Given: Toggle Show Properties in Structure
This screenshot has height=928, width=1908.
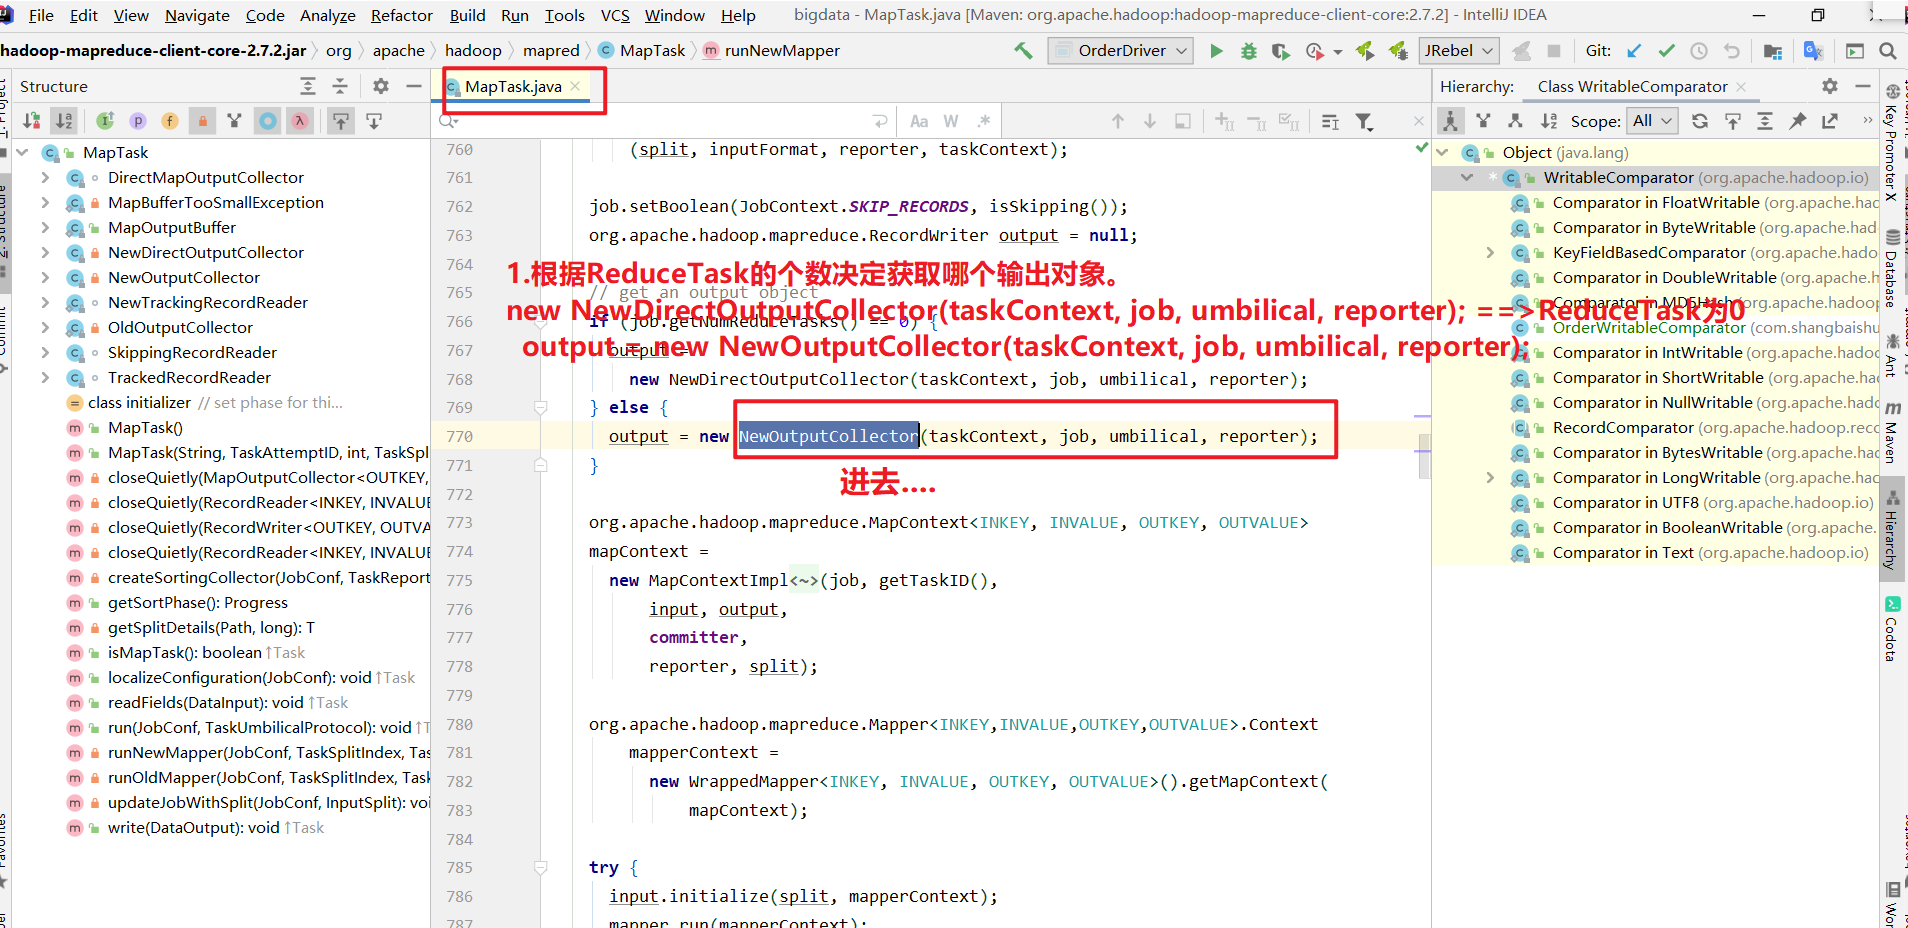Looking at the screenshot, I should (x=138, y=121).
